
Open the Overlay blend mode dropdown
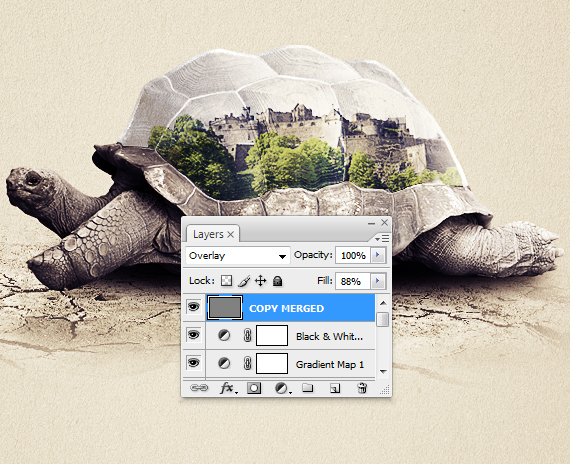(x=237, y=256)
